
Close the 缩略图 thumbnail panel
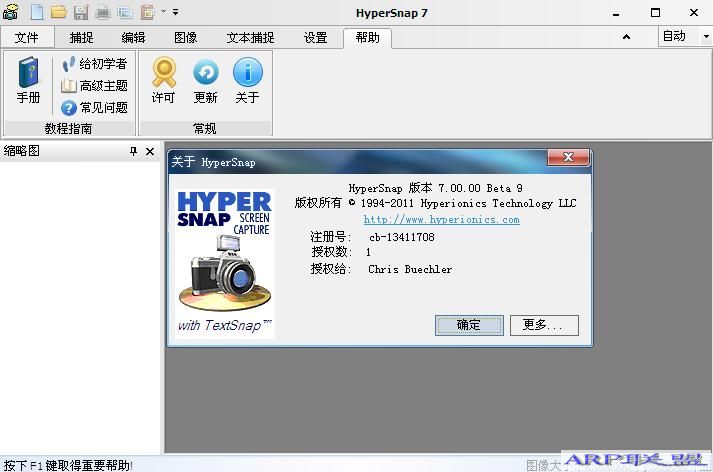click(150, 151)
